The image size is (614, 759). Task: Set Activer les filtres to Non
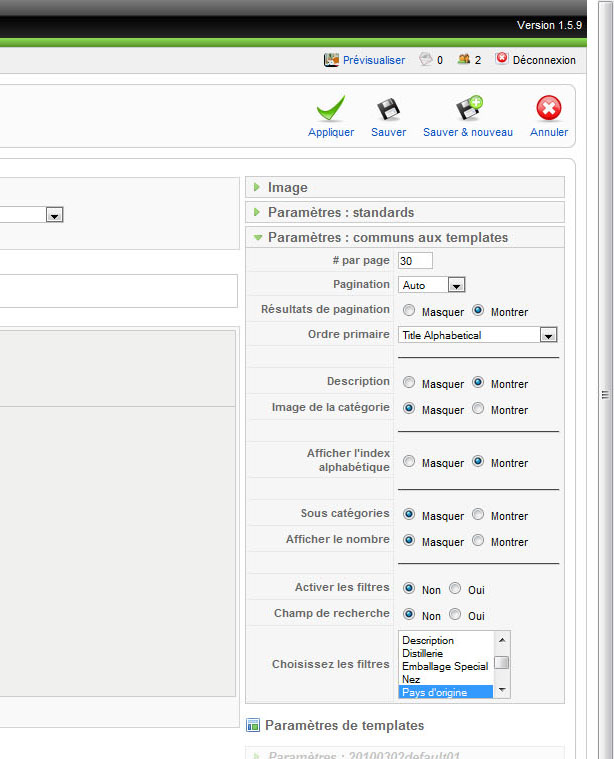409,588
